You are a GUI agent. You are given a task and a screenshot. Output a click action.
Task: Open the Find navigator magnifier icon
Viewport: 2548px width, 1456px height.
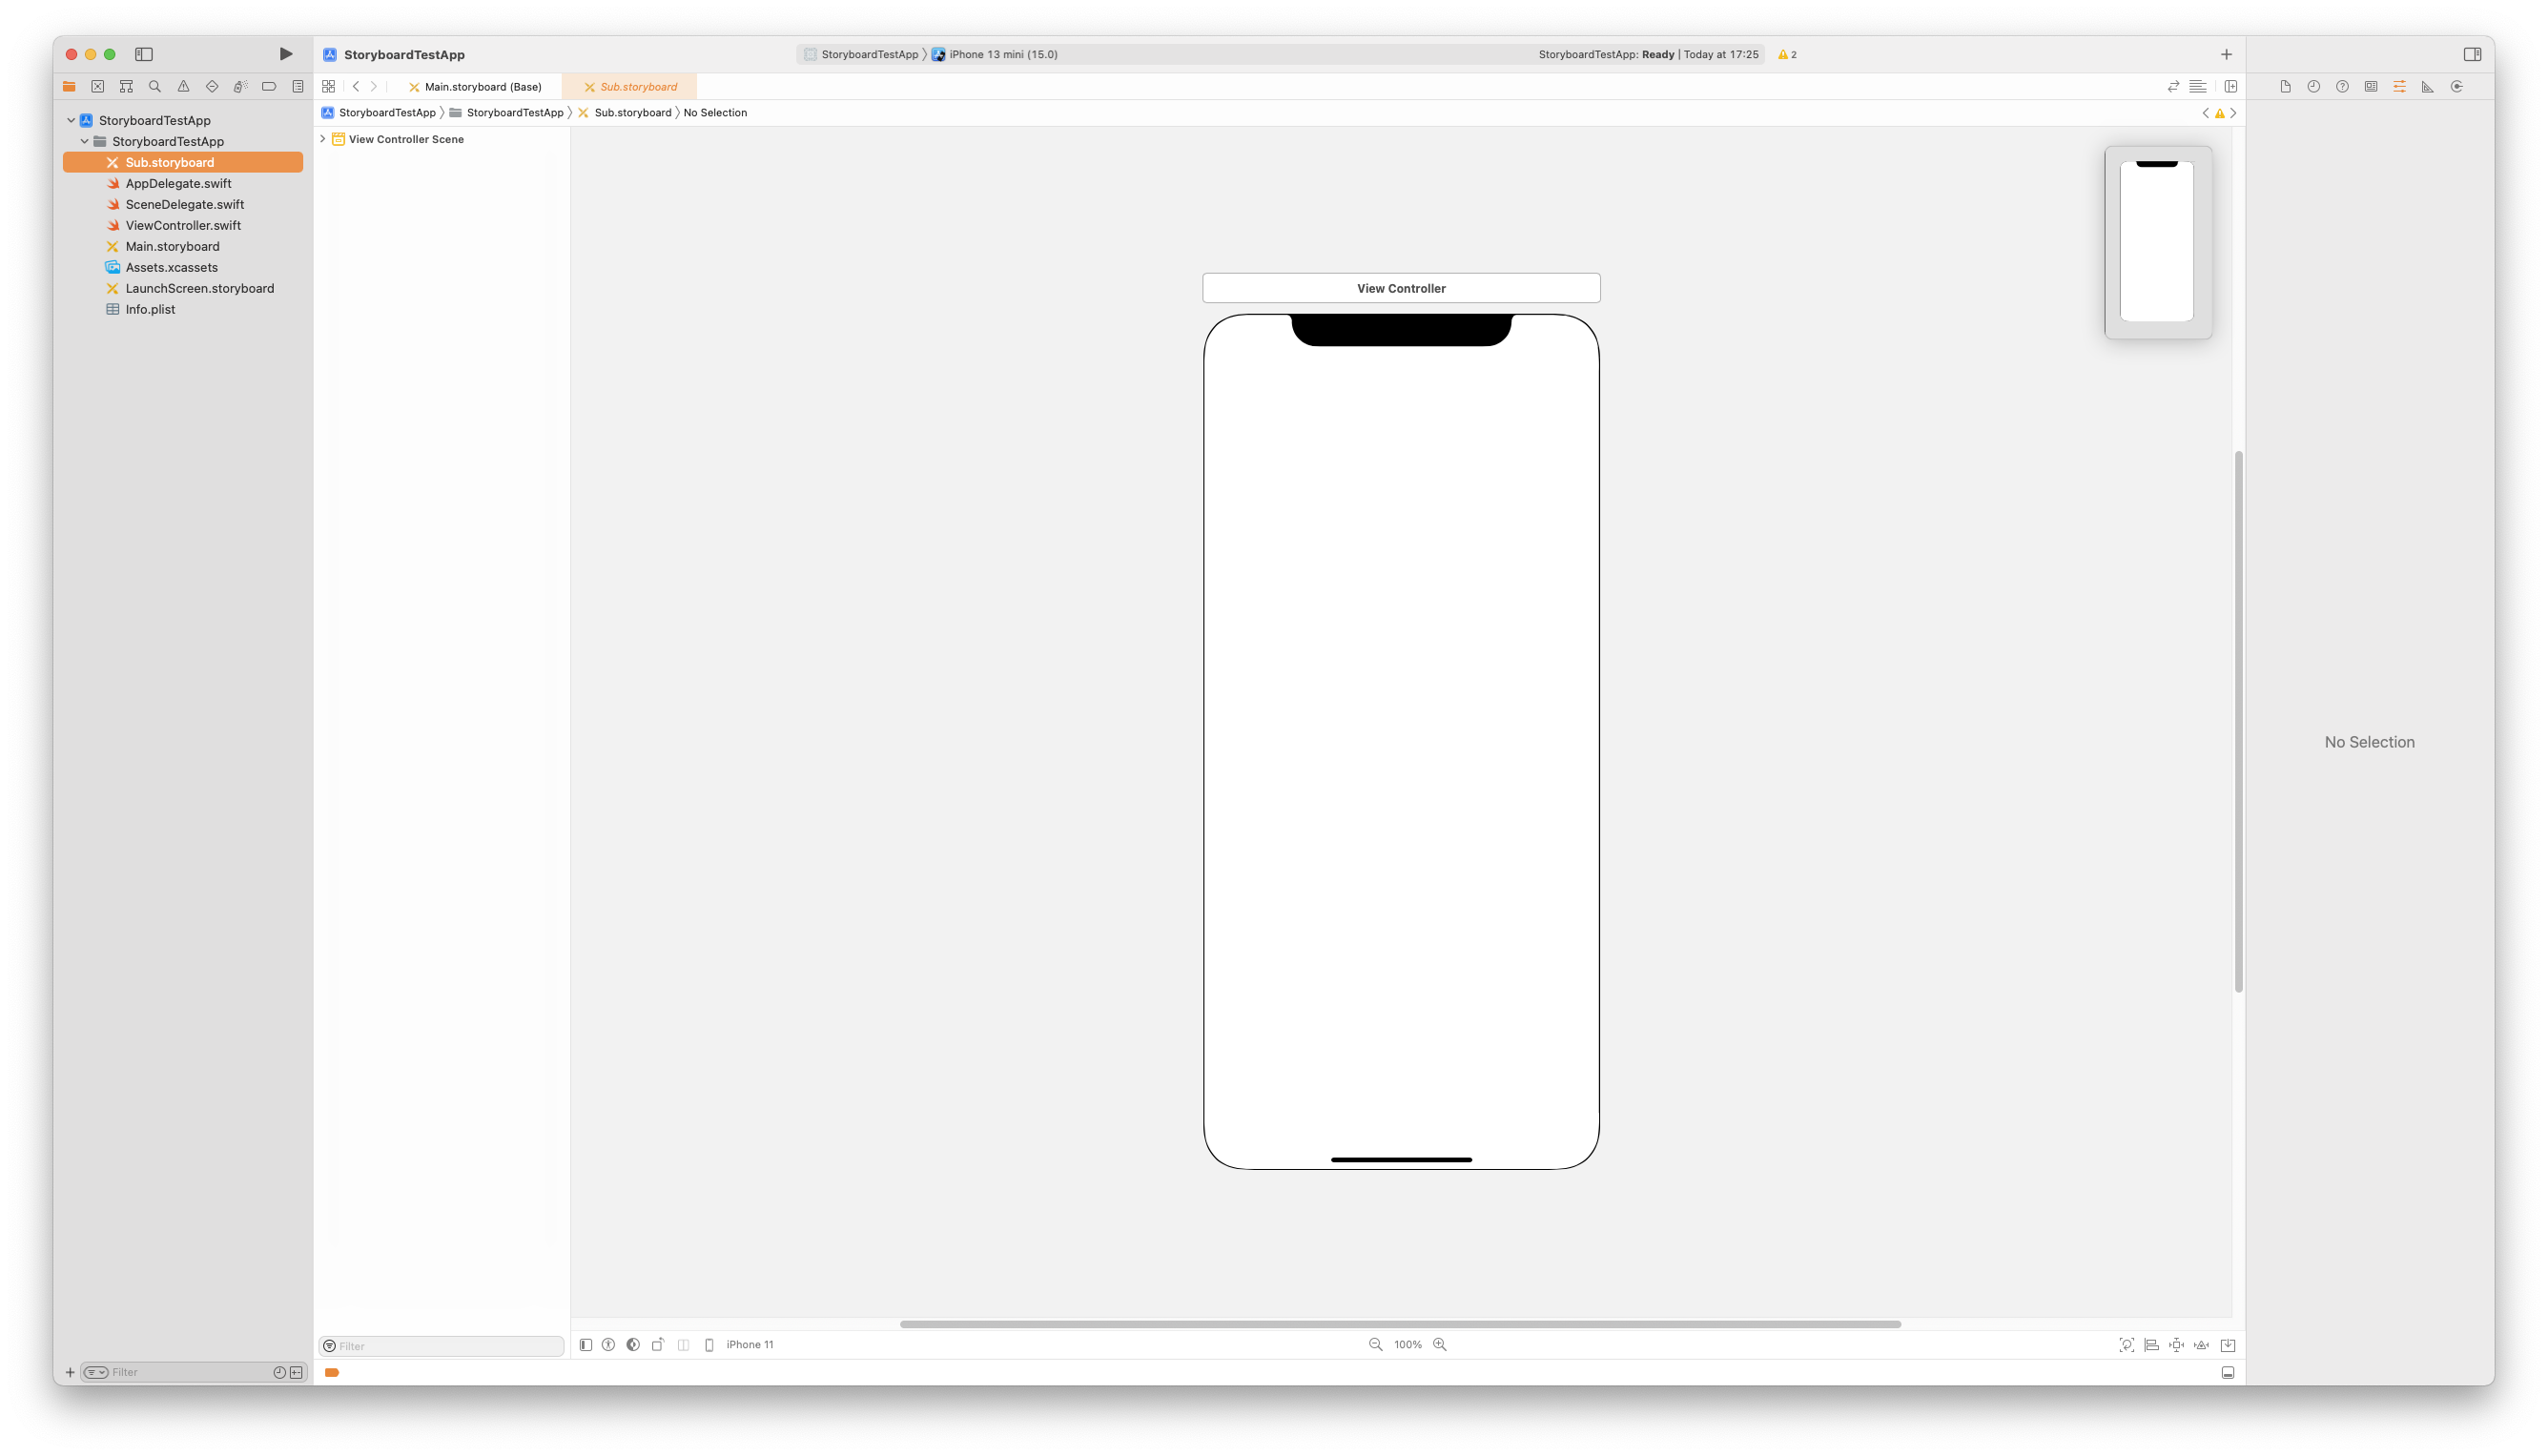155,87
